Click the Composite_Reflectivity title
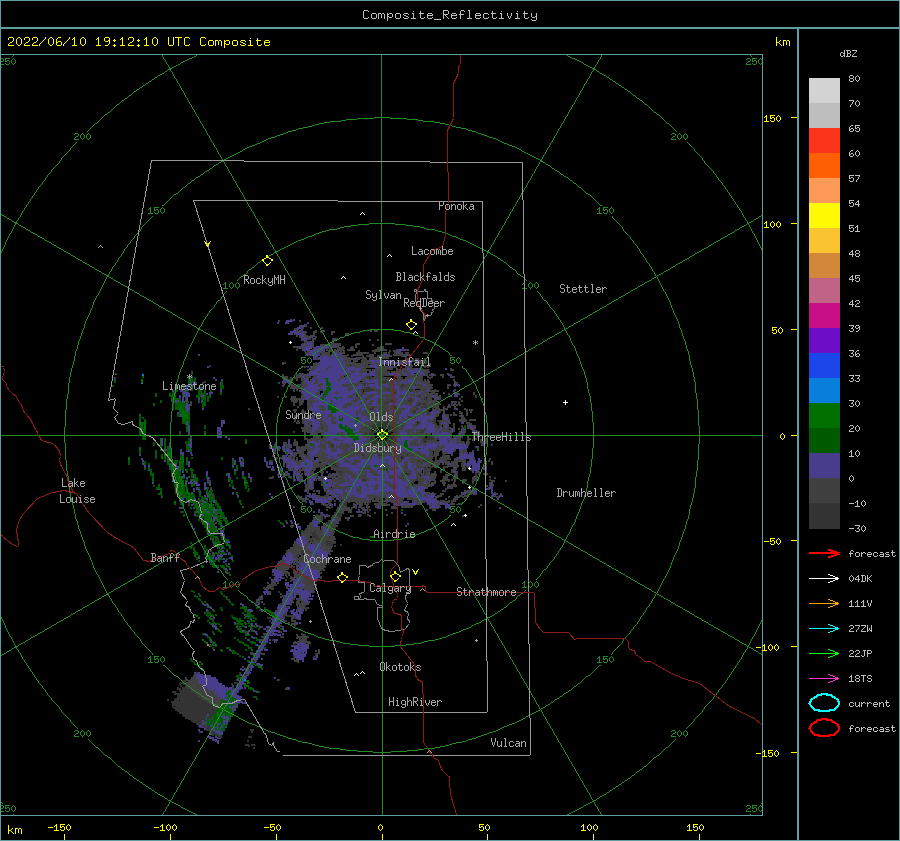This screenshot has height=841, width=900. [450, 15]
